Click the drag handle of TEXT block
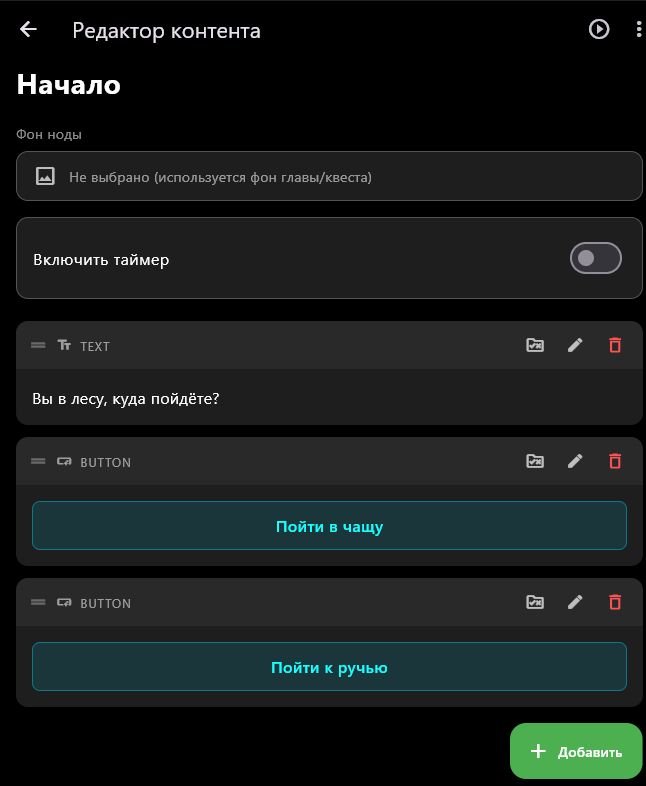The width and height of the screenshot is (646, 786). coord(38,345)
